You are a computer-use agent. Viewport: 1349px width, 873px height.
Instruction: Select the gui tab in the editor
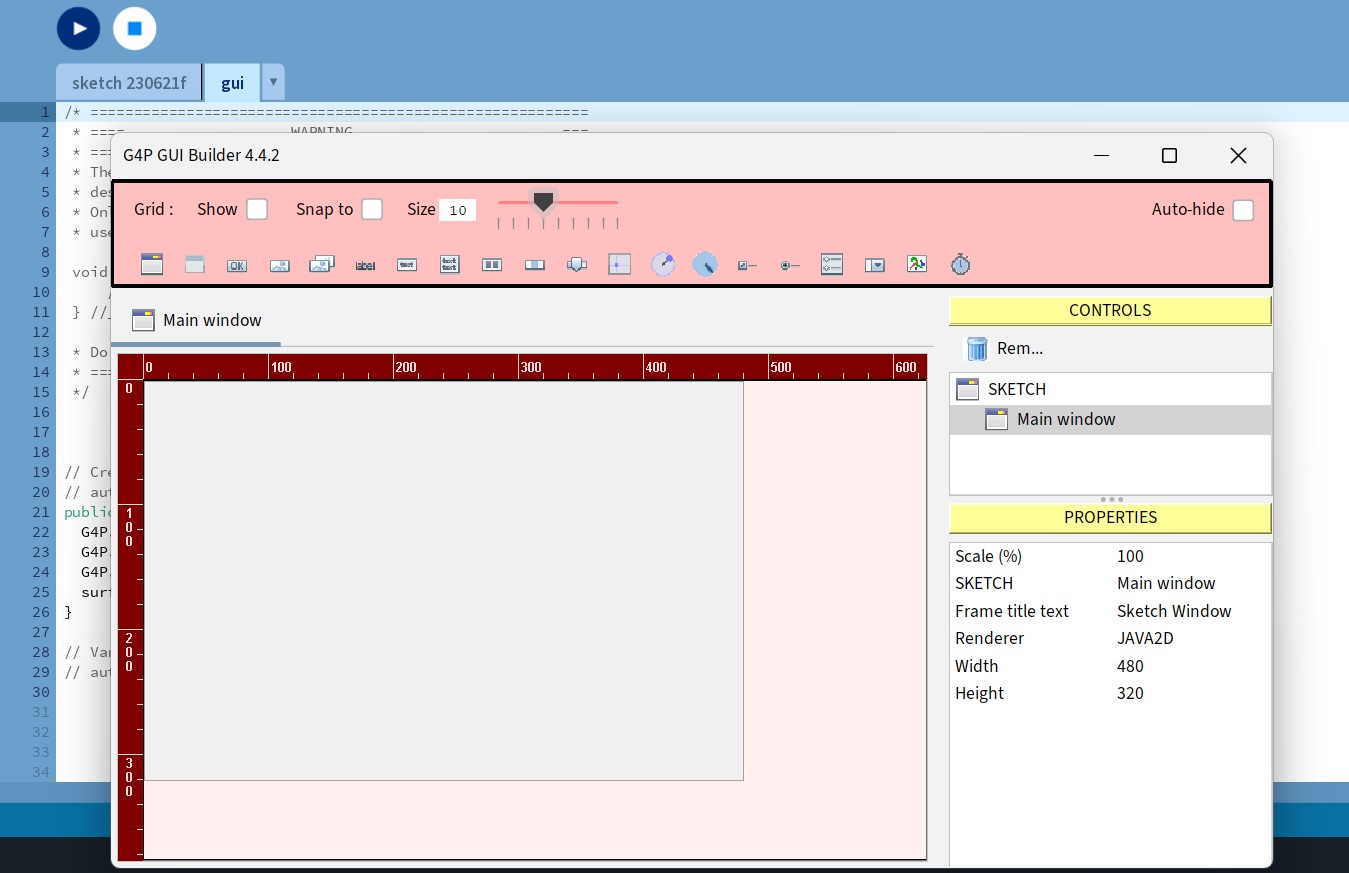tap(232, 83)
